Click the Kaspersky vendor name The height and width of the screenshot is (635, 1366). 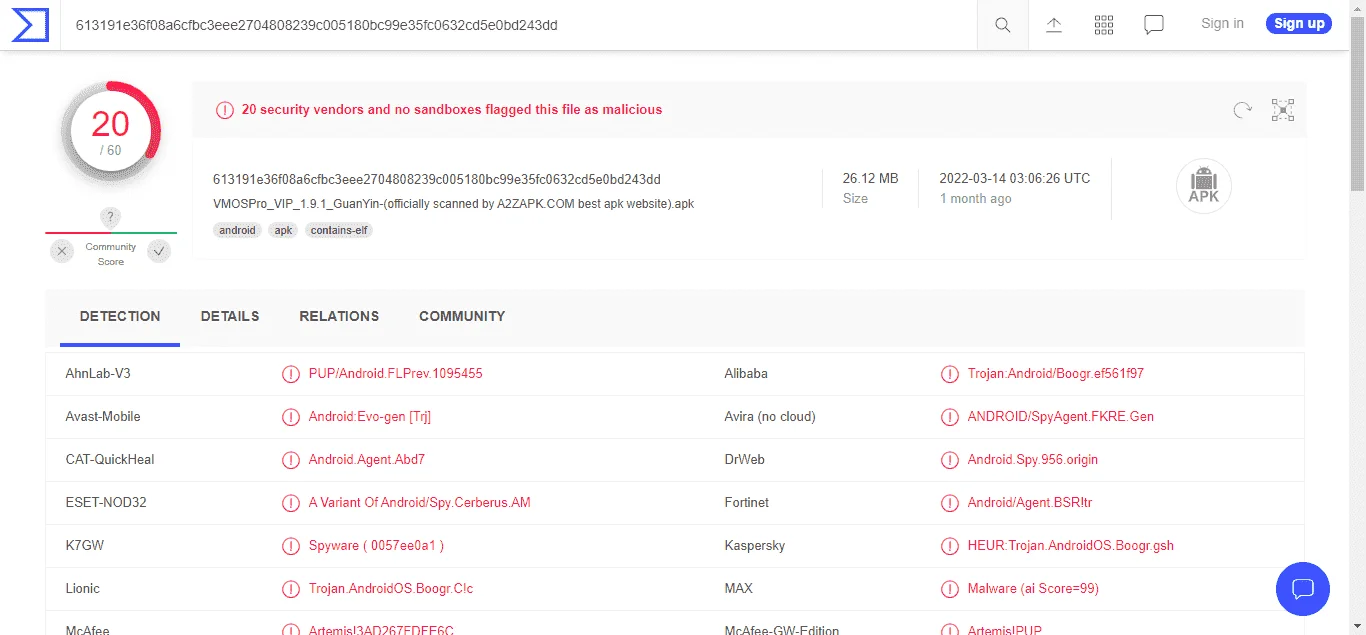(755, 545)
